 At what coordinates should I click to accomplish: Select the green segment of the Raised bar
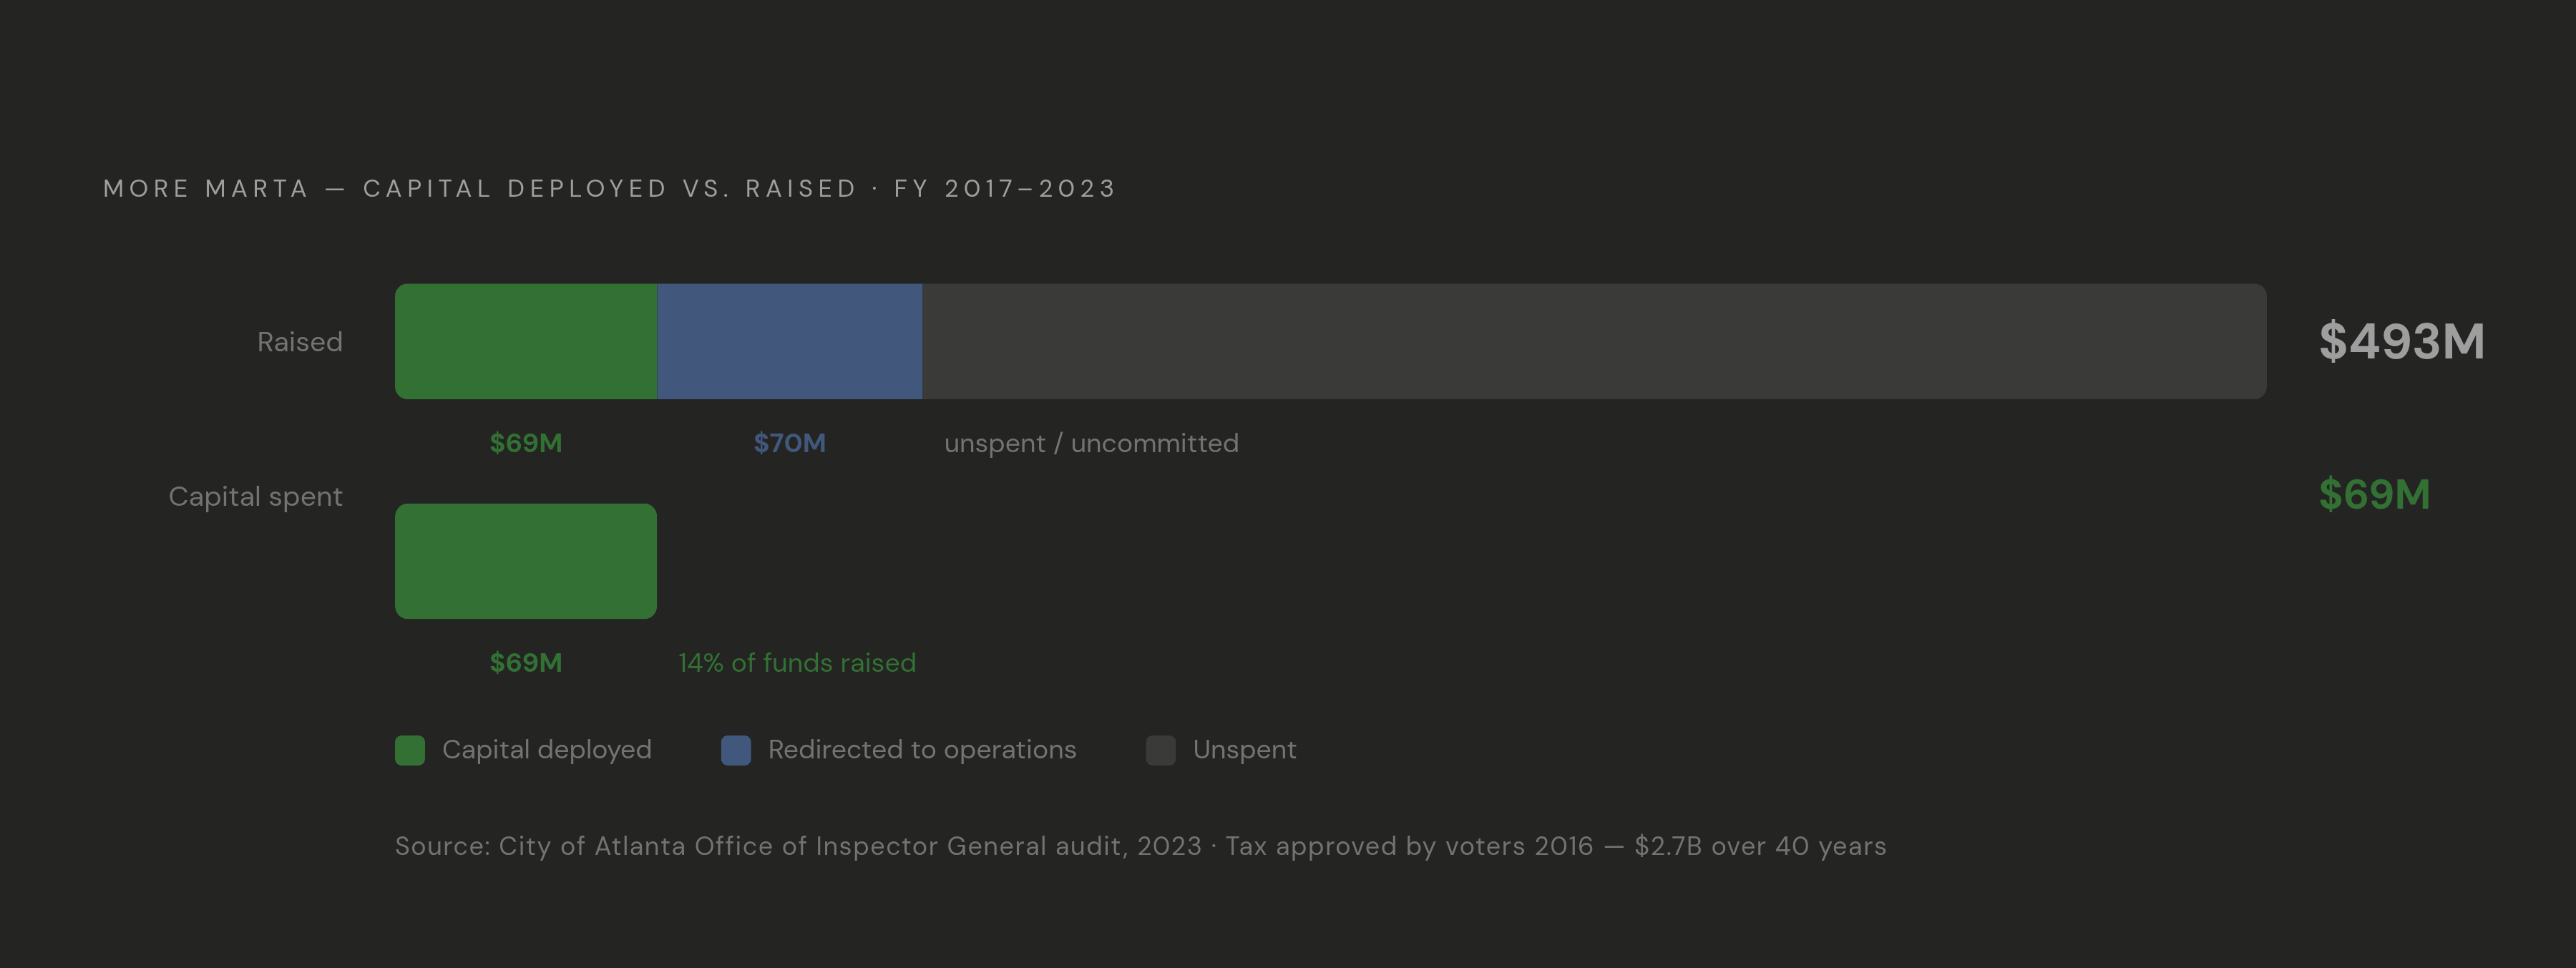click(x=526, y=342)
